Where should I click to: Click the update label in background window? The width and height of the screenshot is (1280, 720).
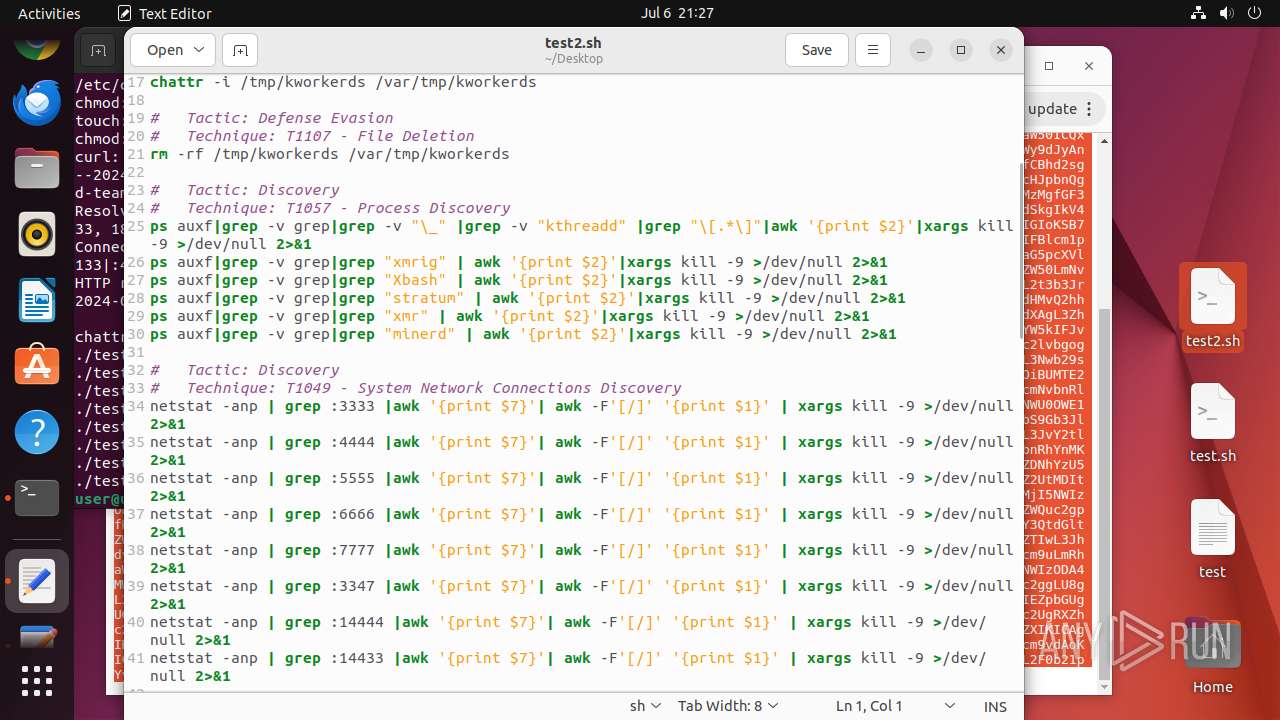1052,109
